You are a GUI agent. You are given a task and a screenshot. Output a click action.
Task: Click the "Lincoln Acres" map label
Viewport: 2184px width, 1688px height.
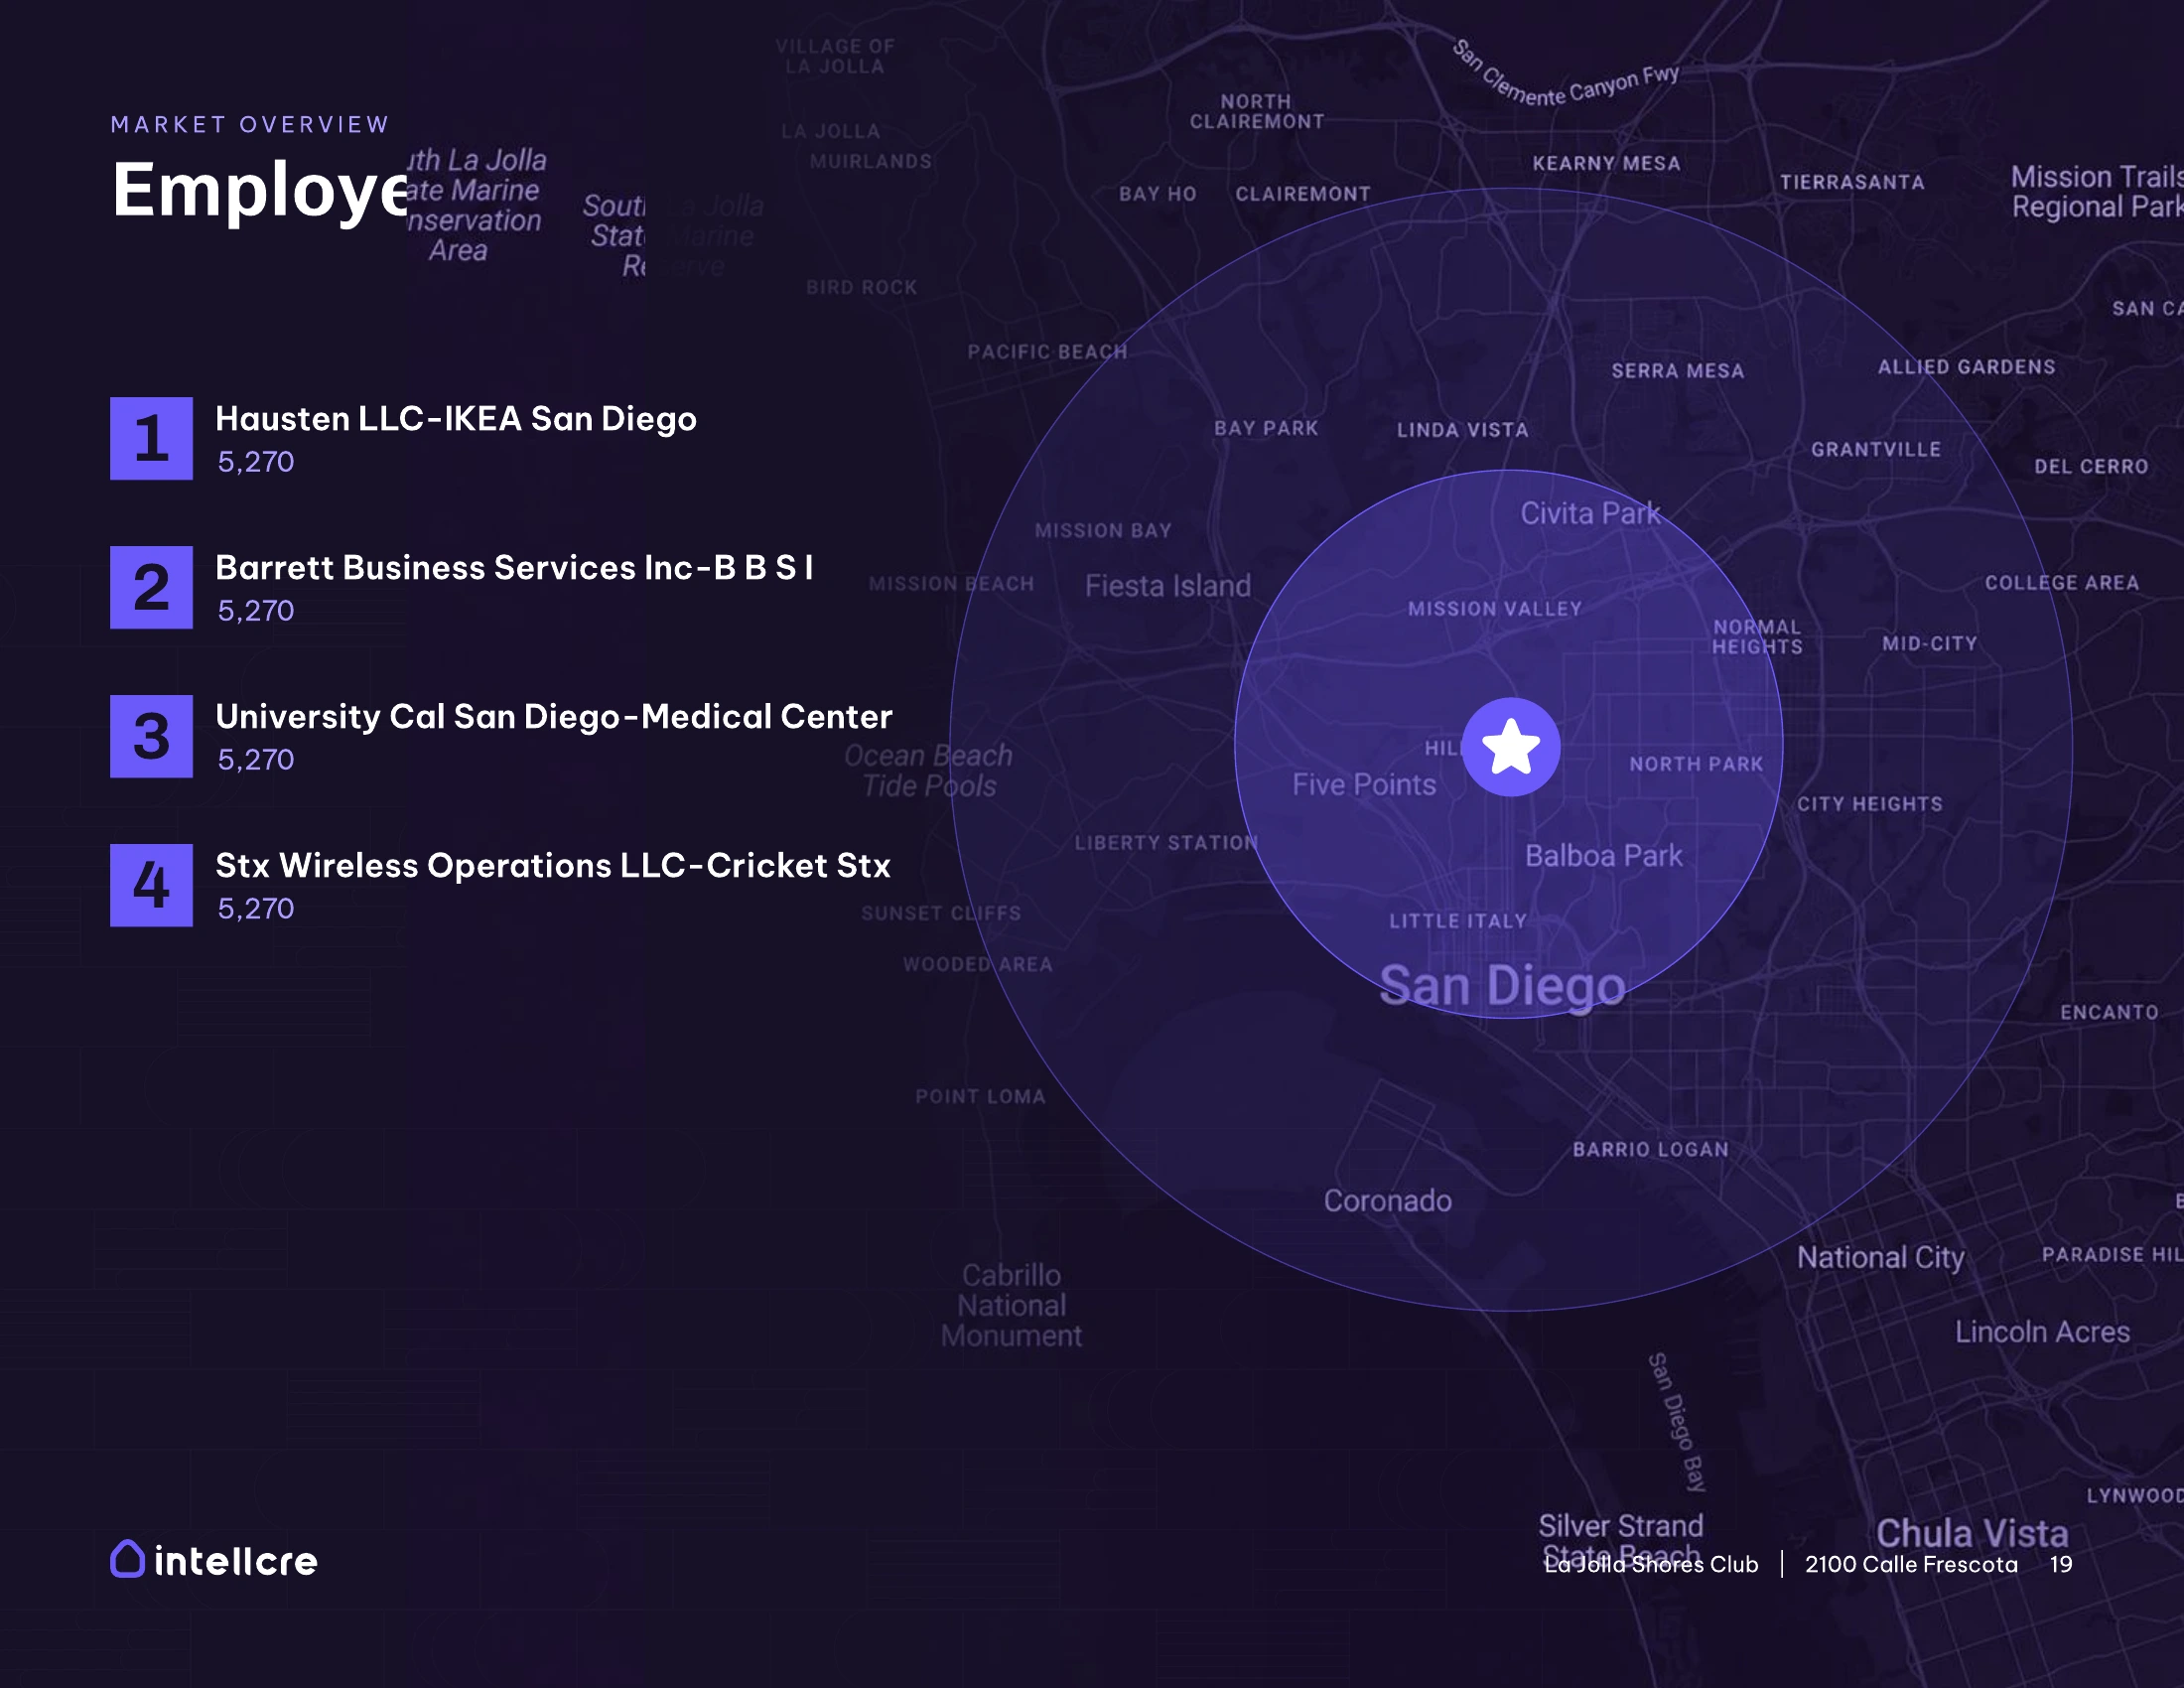pyautogui.click(x=2042, y=1332)
